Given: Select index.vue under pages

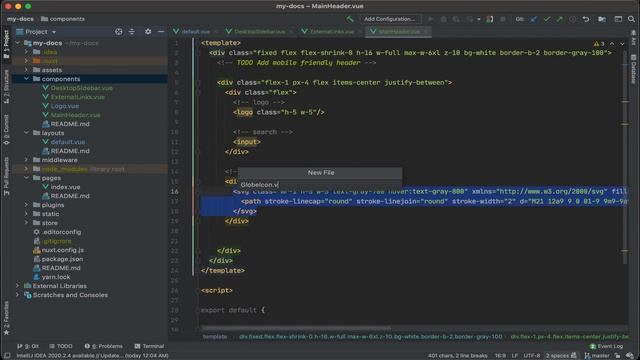Looking at the screenshot, I should (x=65, y=187).
